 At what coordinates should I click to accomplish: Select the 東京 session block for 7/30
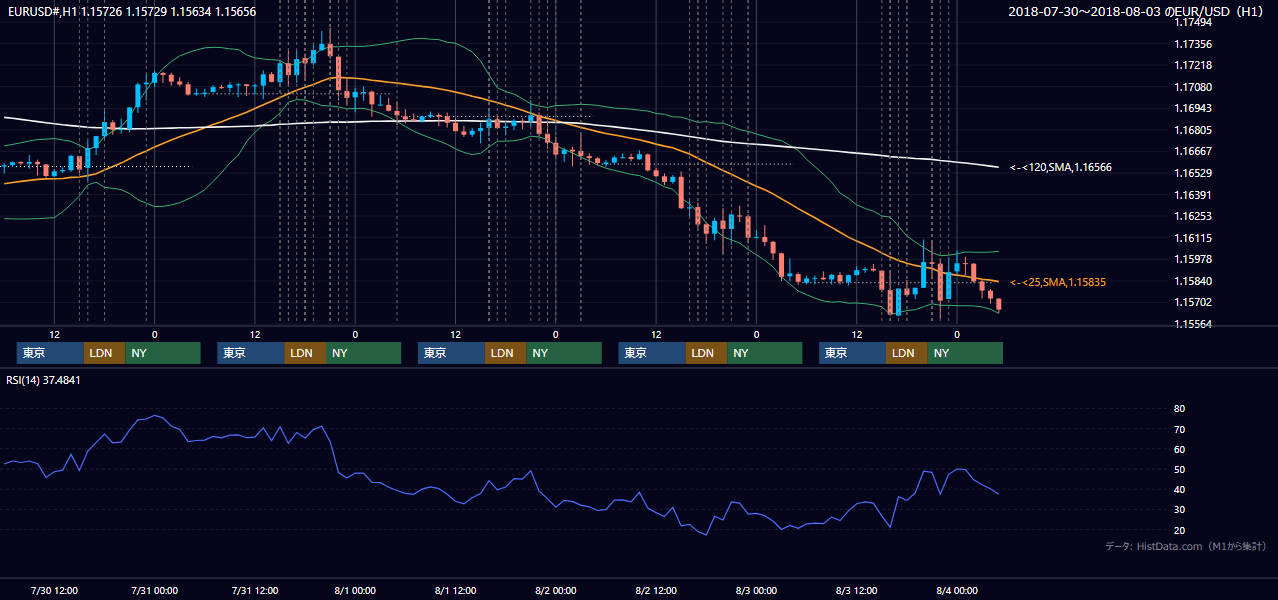click(x=50, y=353)
